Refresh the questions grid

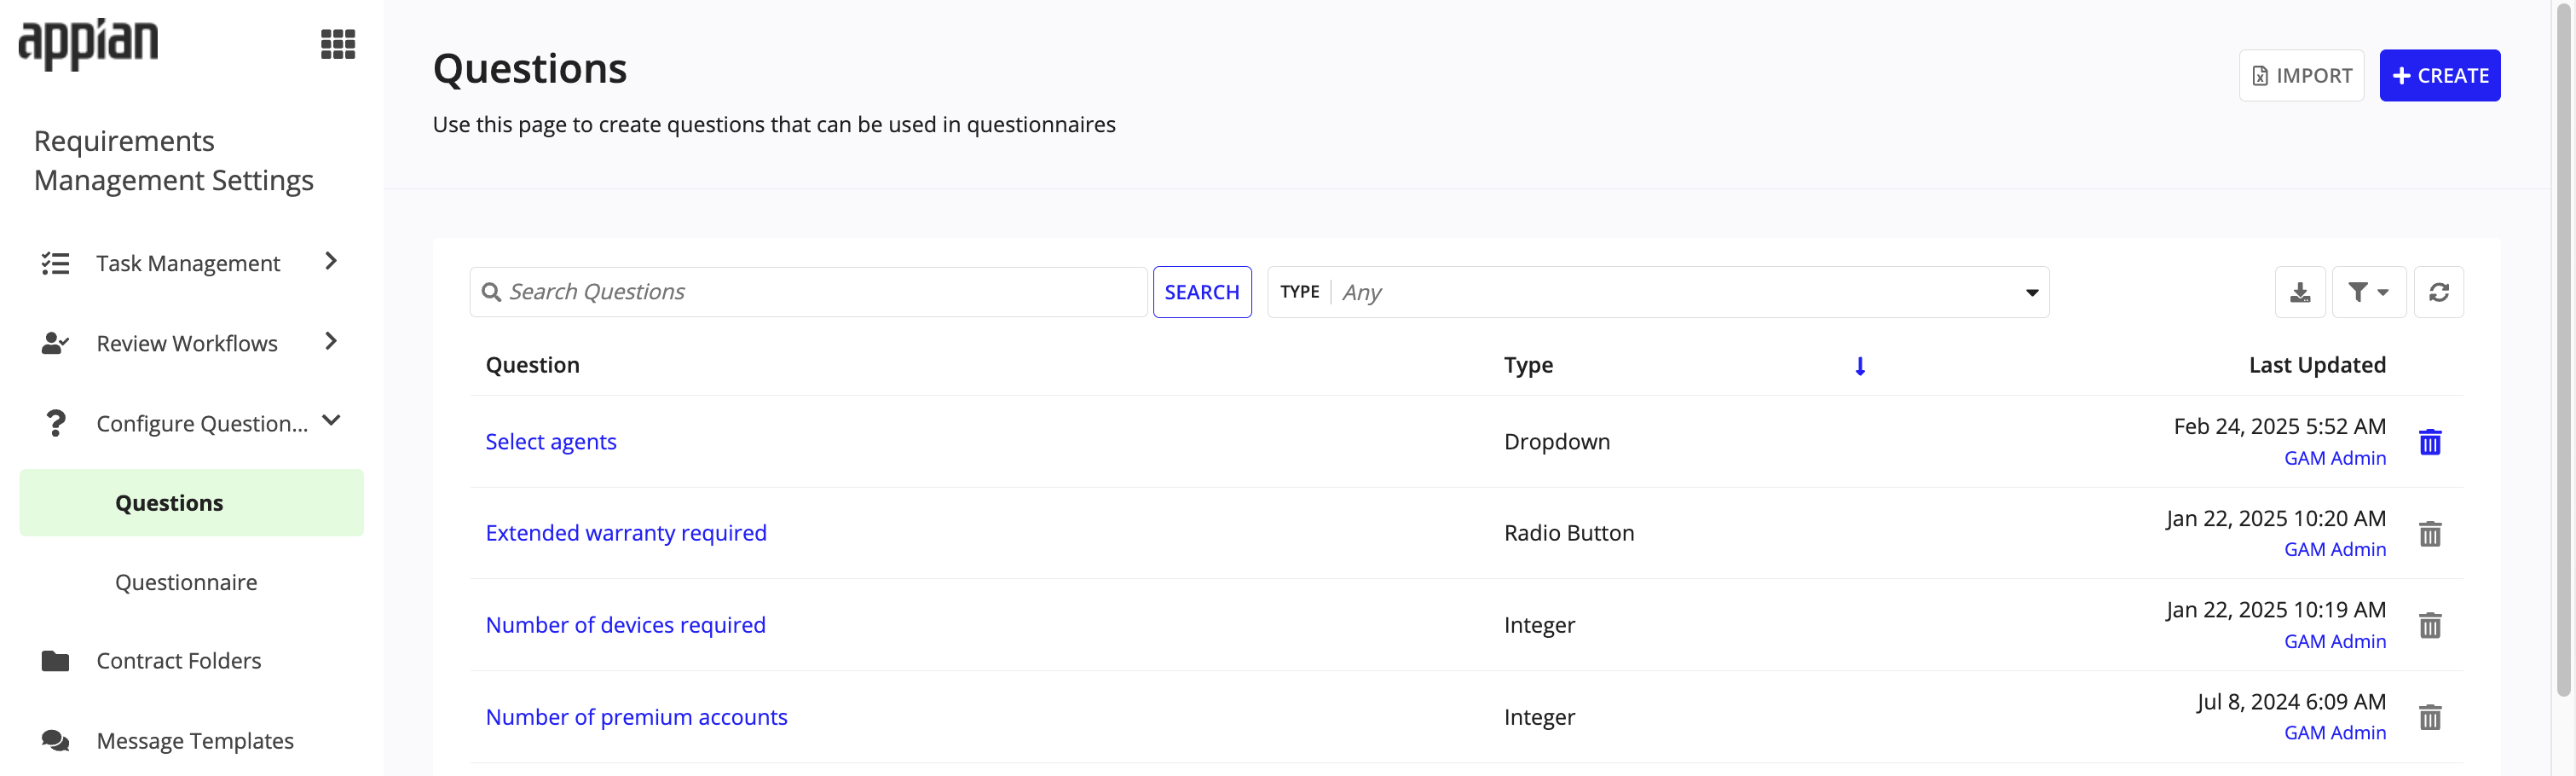click(2439, 292)
